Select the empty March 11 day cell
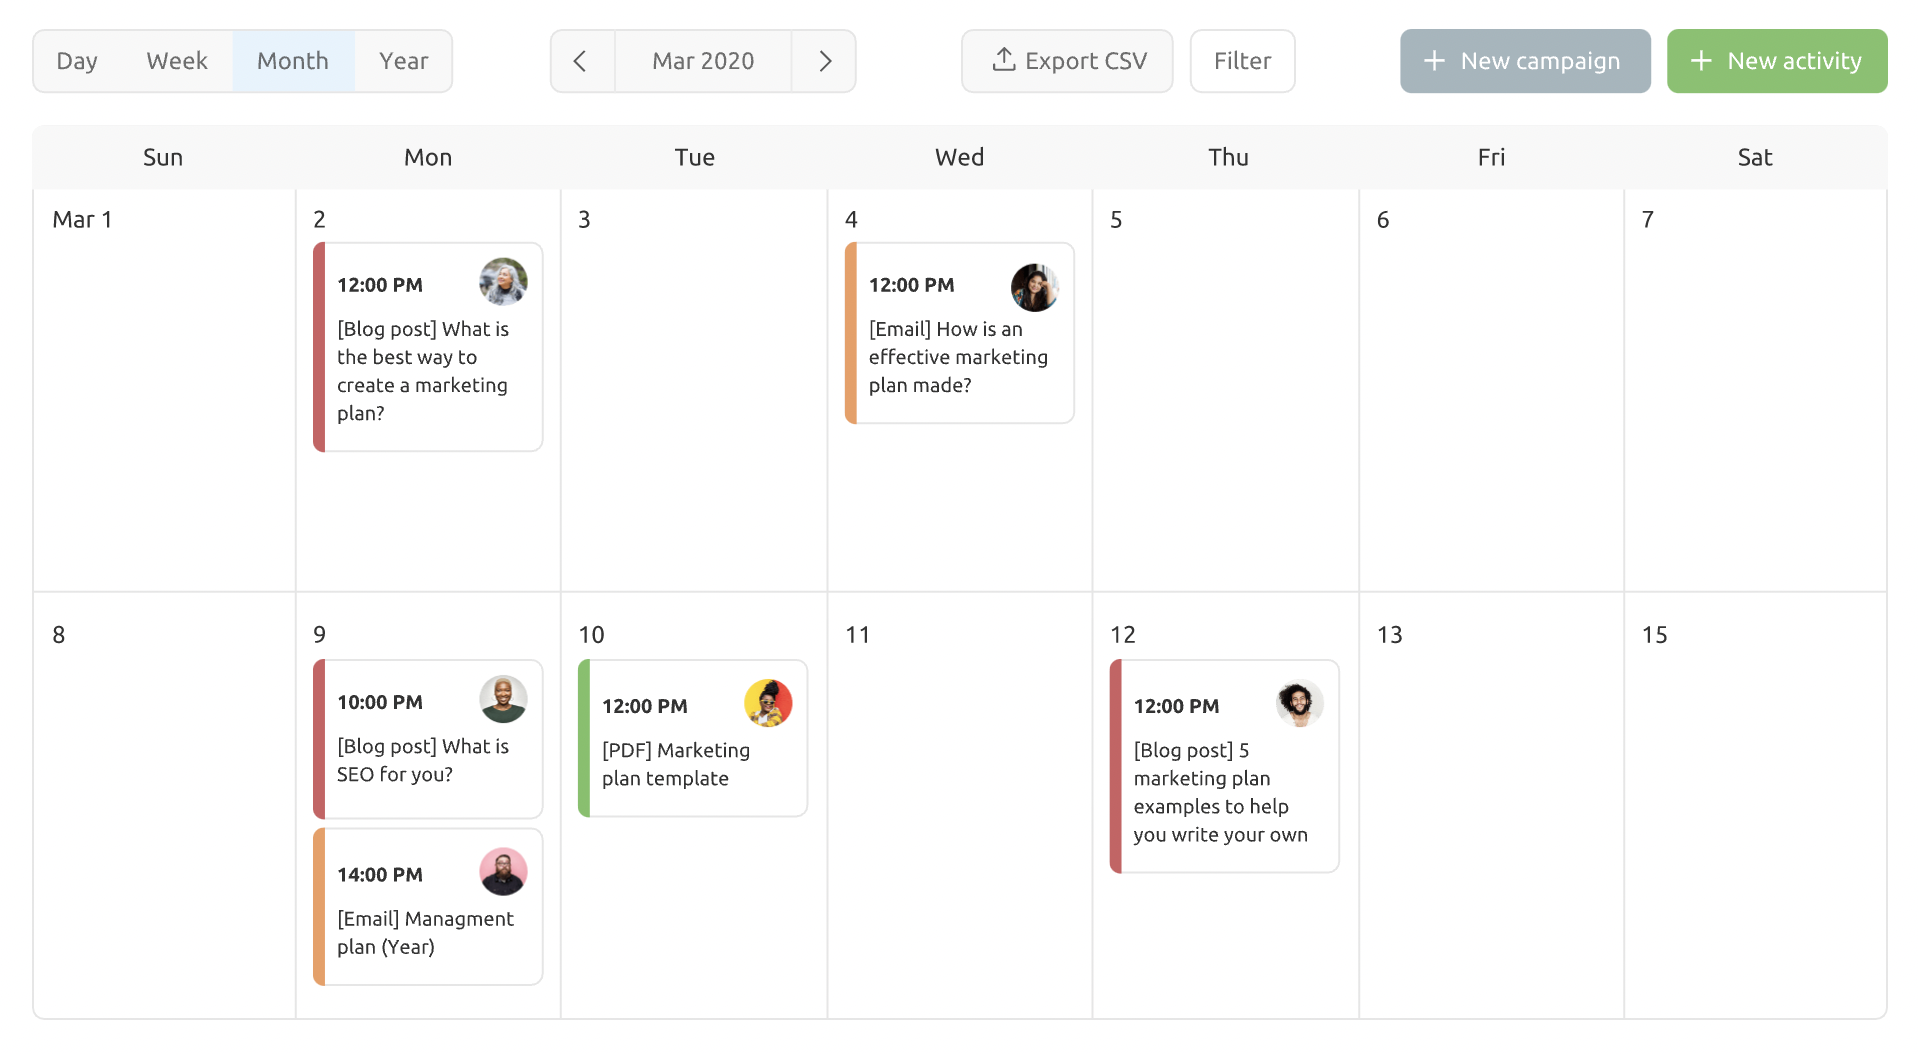1918x1054 pixels. [x=960, y=806]
